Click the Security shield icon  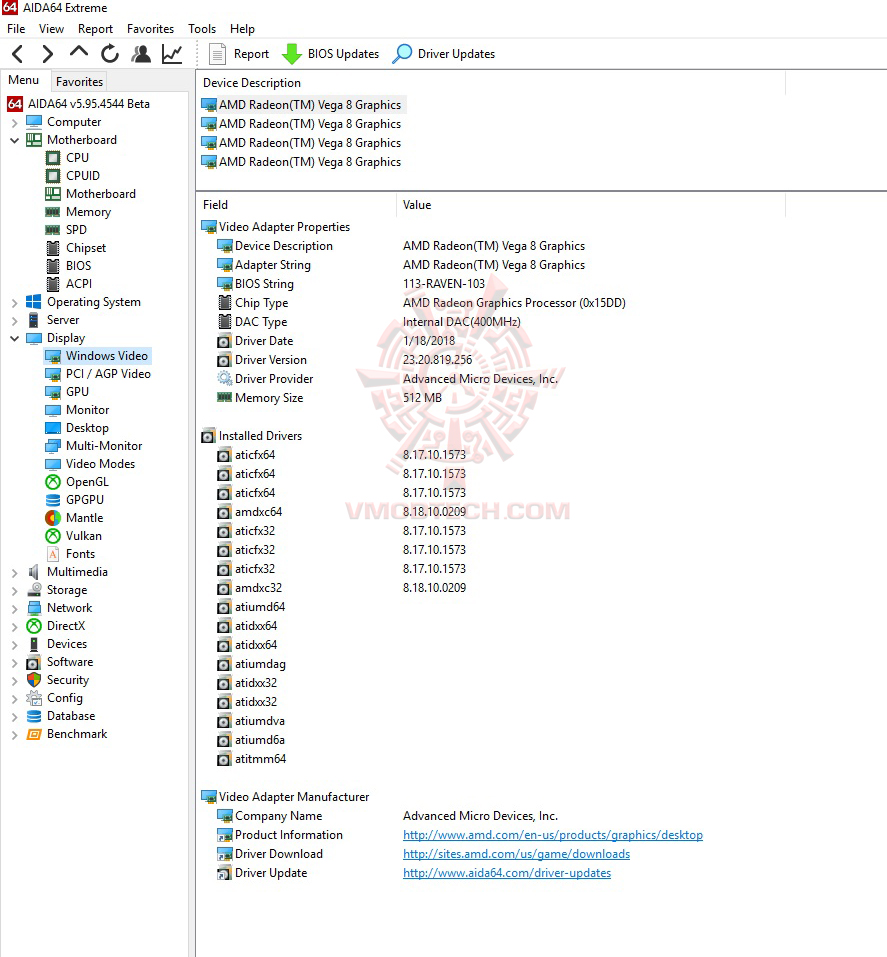[x=34, y=680]
